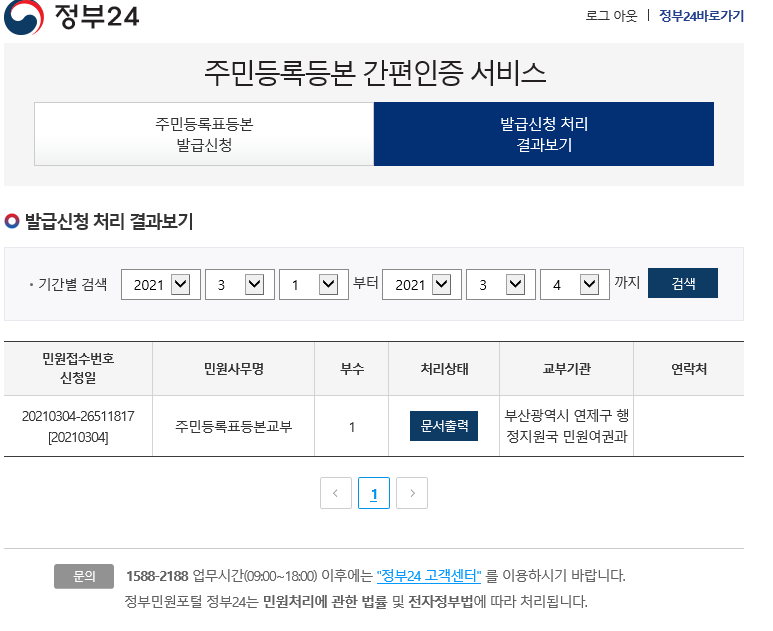Open the 정부24 고객센터 link
This screenshot has width=773, height=631.
(428, 576)
